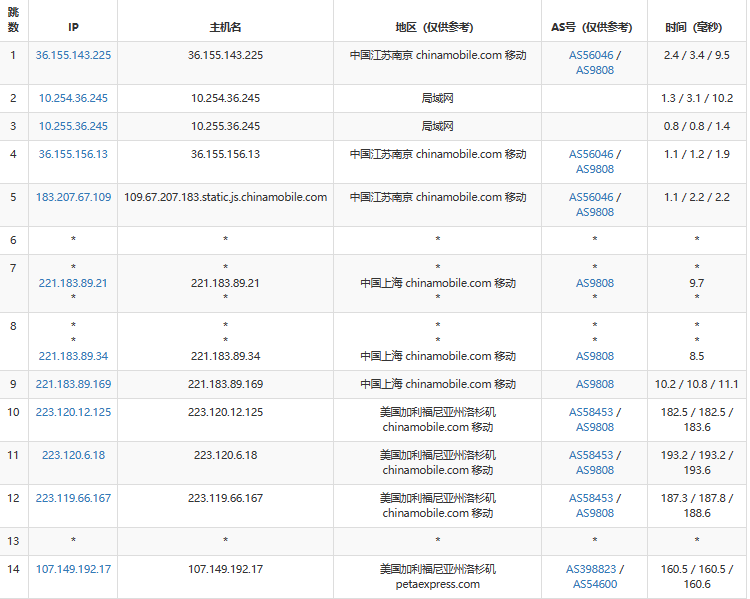Select 局域网 region text in hop 2
The image size is (750, 599).
pos(437,98)
